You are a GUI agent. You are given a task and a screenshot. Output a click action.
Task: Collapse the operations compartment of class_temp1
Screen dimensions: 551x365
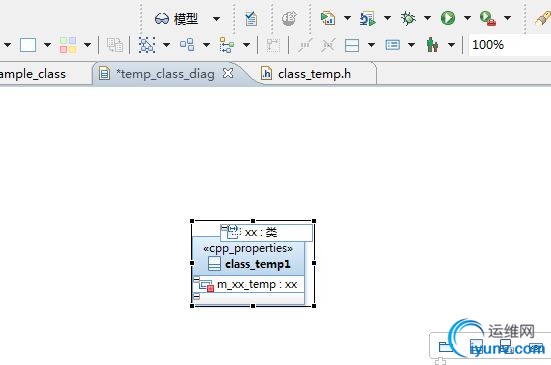tap(196, 297)
